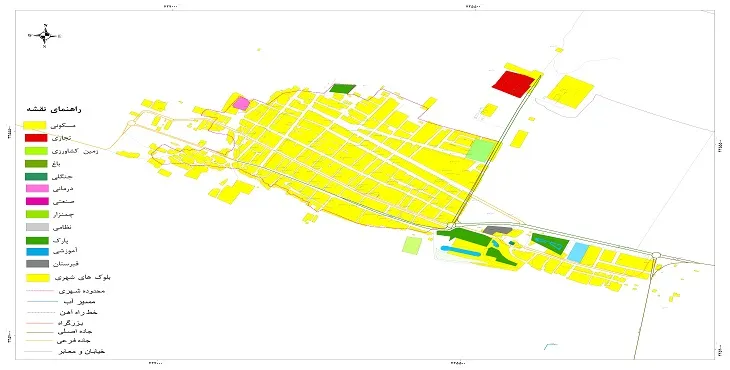Click the red تجاری legend swatch
This screenshot has width=730, height=370.
point(36,138)
